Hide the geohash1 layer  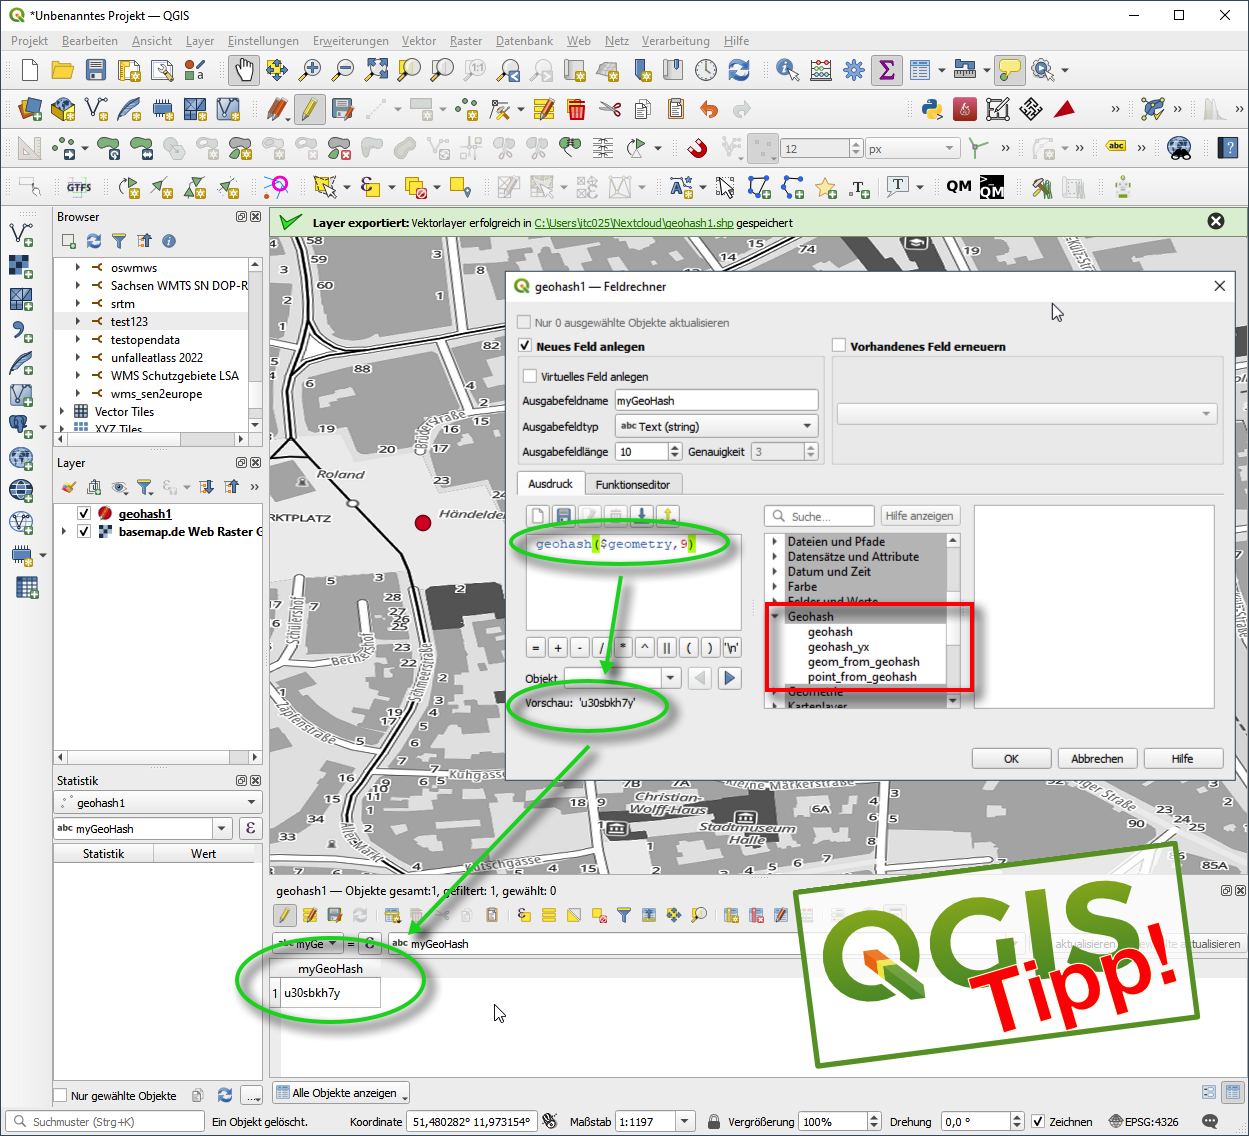[84, 513]
